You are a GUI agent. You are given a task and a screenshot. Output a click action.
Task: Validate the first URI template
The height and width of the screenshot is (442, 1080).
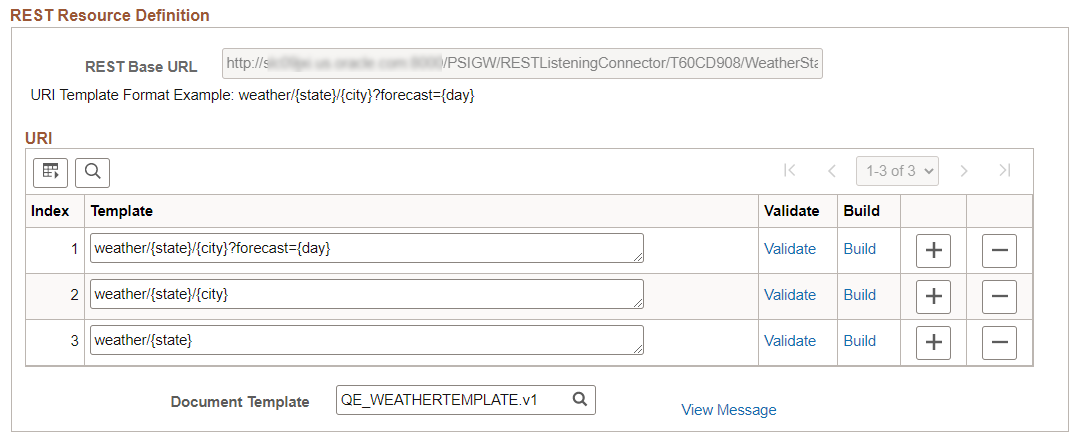(790, 249)
